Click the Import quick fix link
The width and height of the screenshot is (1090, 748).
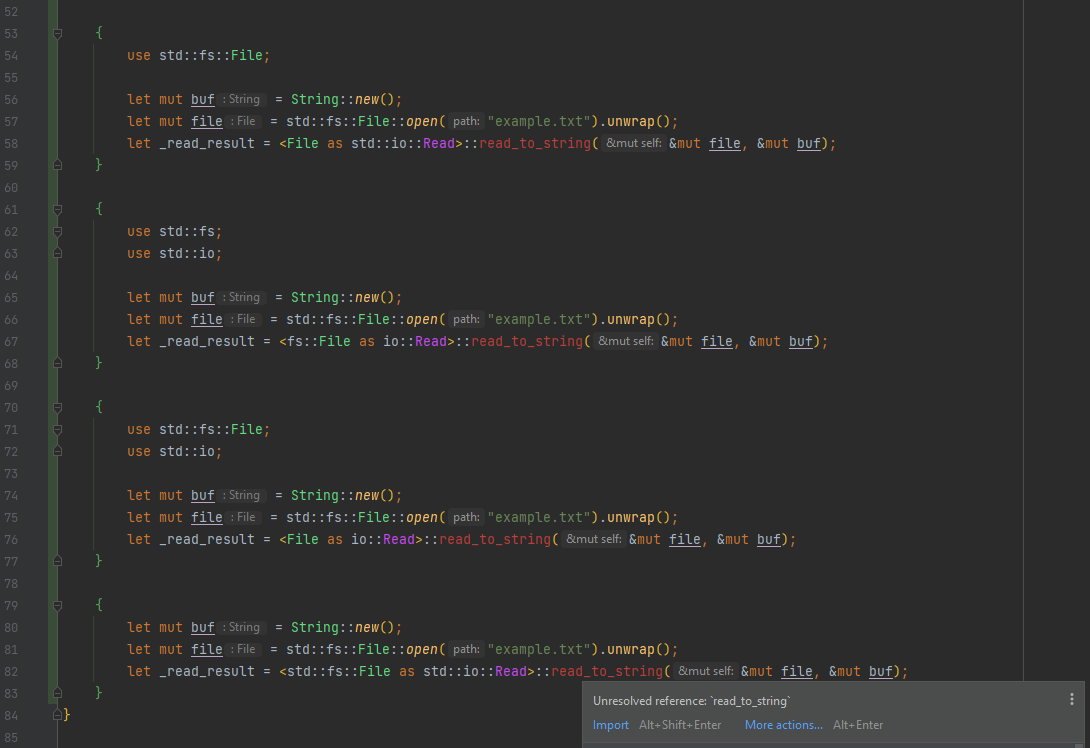pyautogui.click(x=610, y=725)
